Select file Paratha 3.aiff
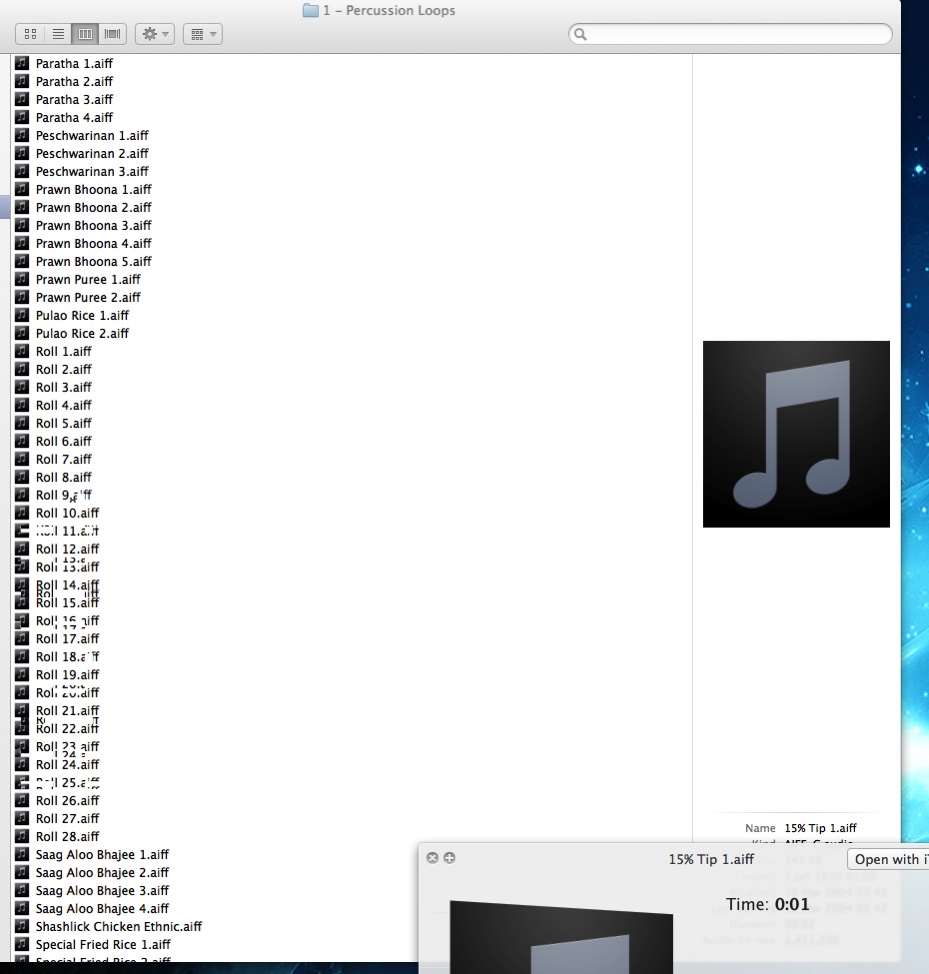The image size is (929, 974). point(74,99)
